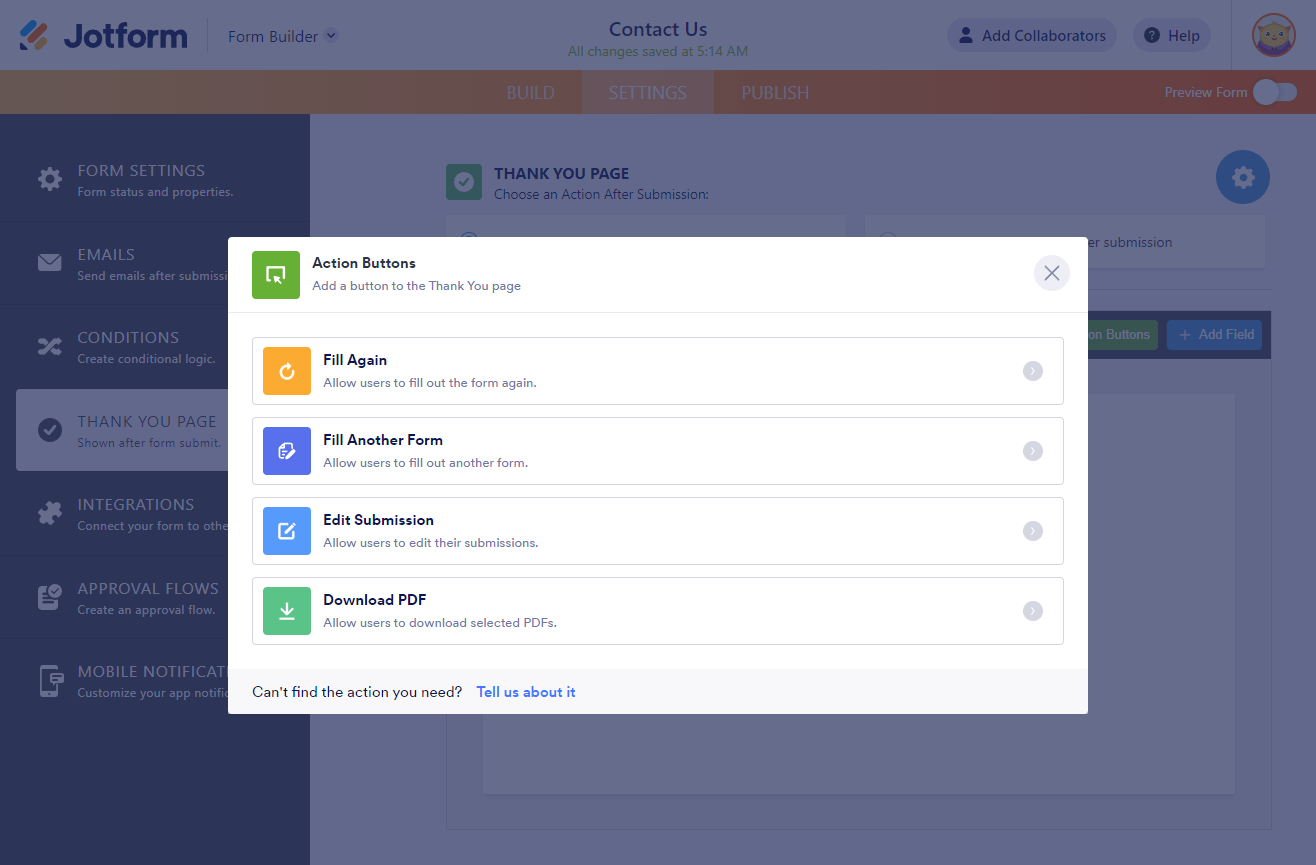1316x865 pixels.
Task: Open CONDITIONS sidebar label
Action: coord(128,338)
